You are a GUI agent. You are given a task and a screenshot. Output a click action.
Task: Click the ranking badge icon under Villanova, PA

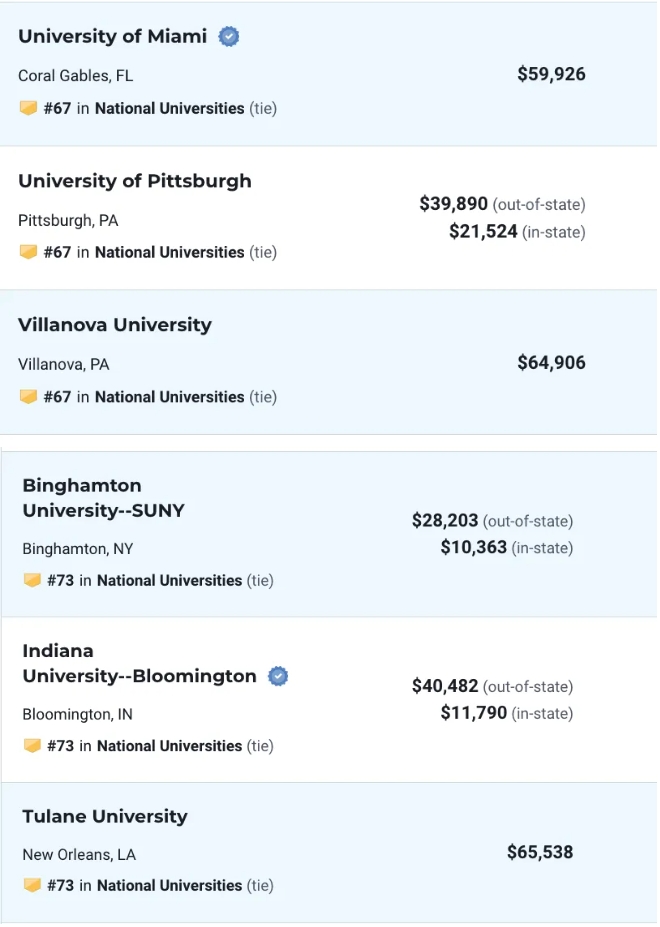tap(28, 397)
